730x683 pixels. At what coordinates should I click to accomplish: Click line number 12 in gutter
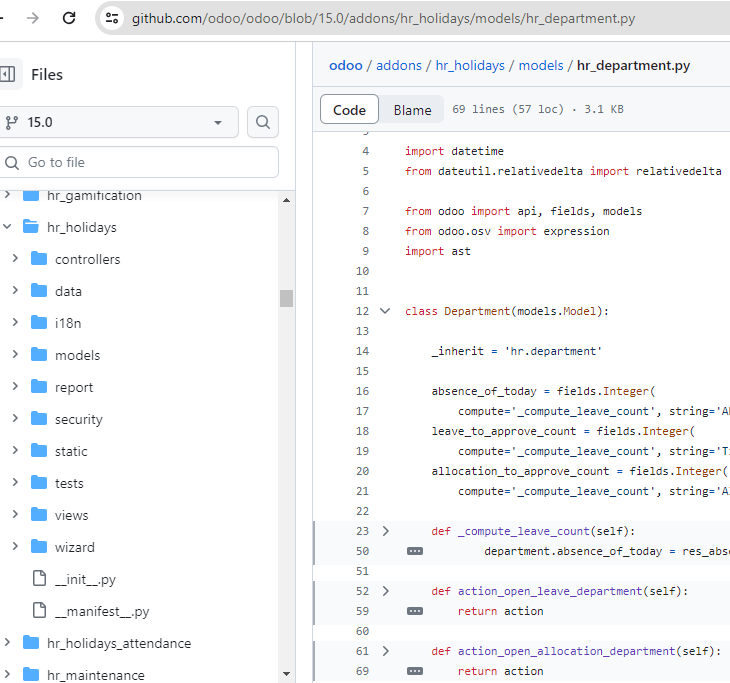coord(362,311)
